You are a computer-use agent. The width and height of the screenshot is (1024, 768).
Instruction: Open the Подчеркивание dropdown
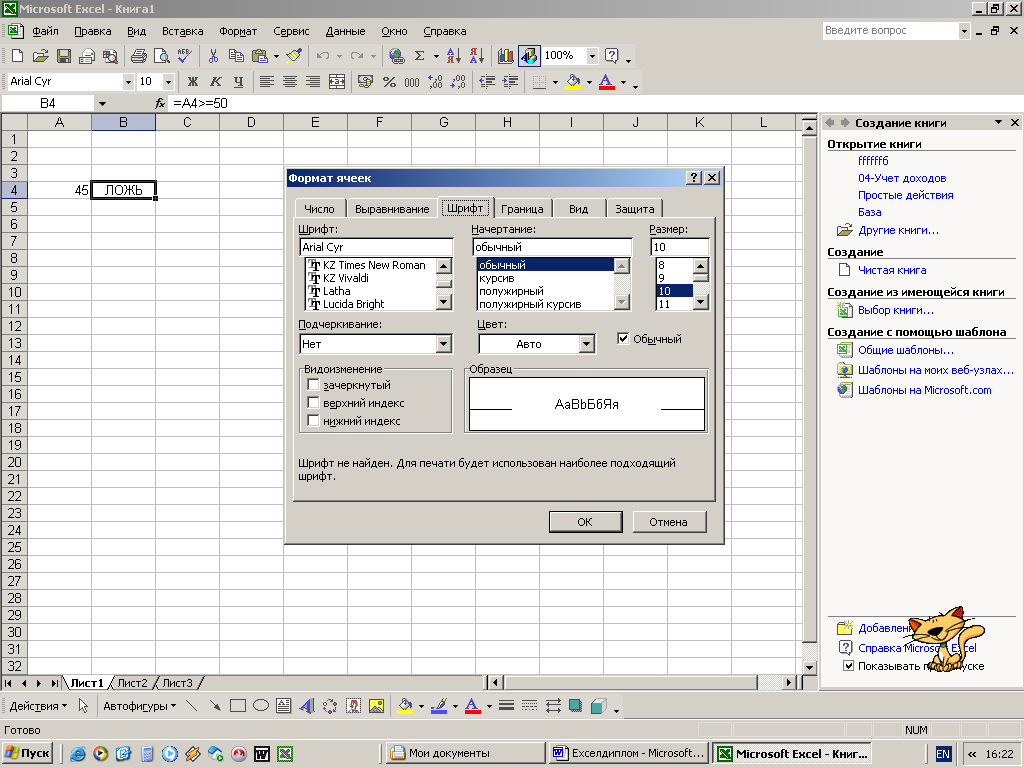(443, 344)
